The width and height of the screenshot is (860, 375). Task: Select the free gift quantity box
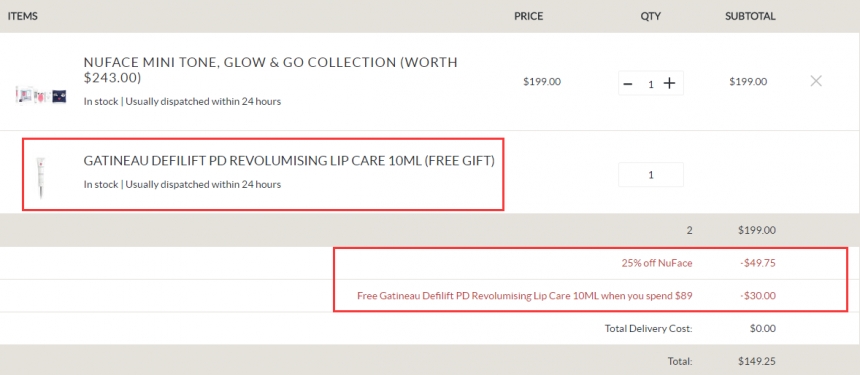(651, 175)
